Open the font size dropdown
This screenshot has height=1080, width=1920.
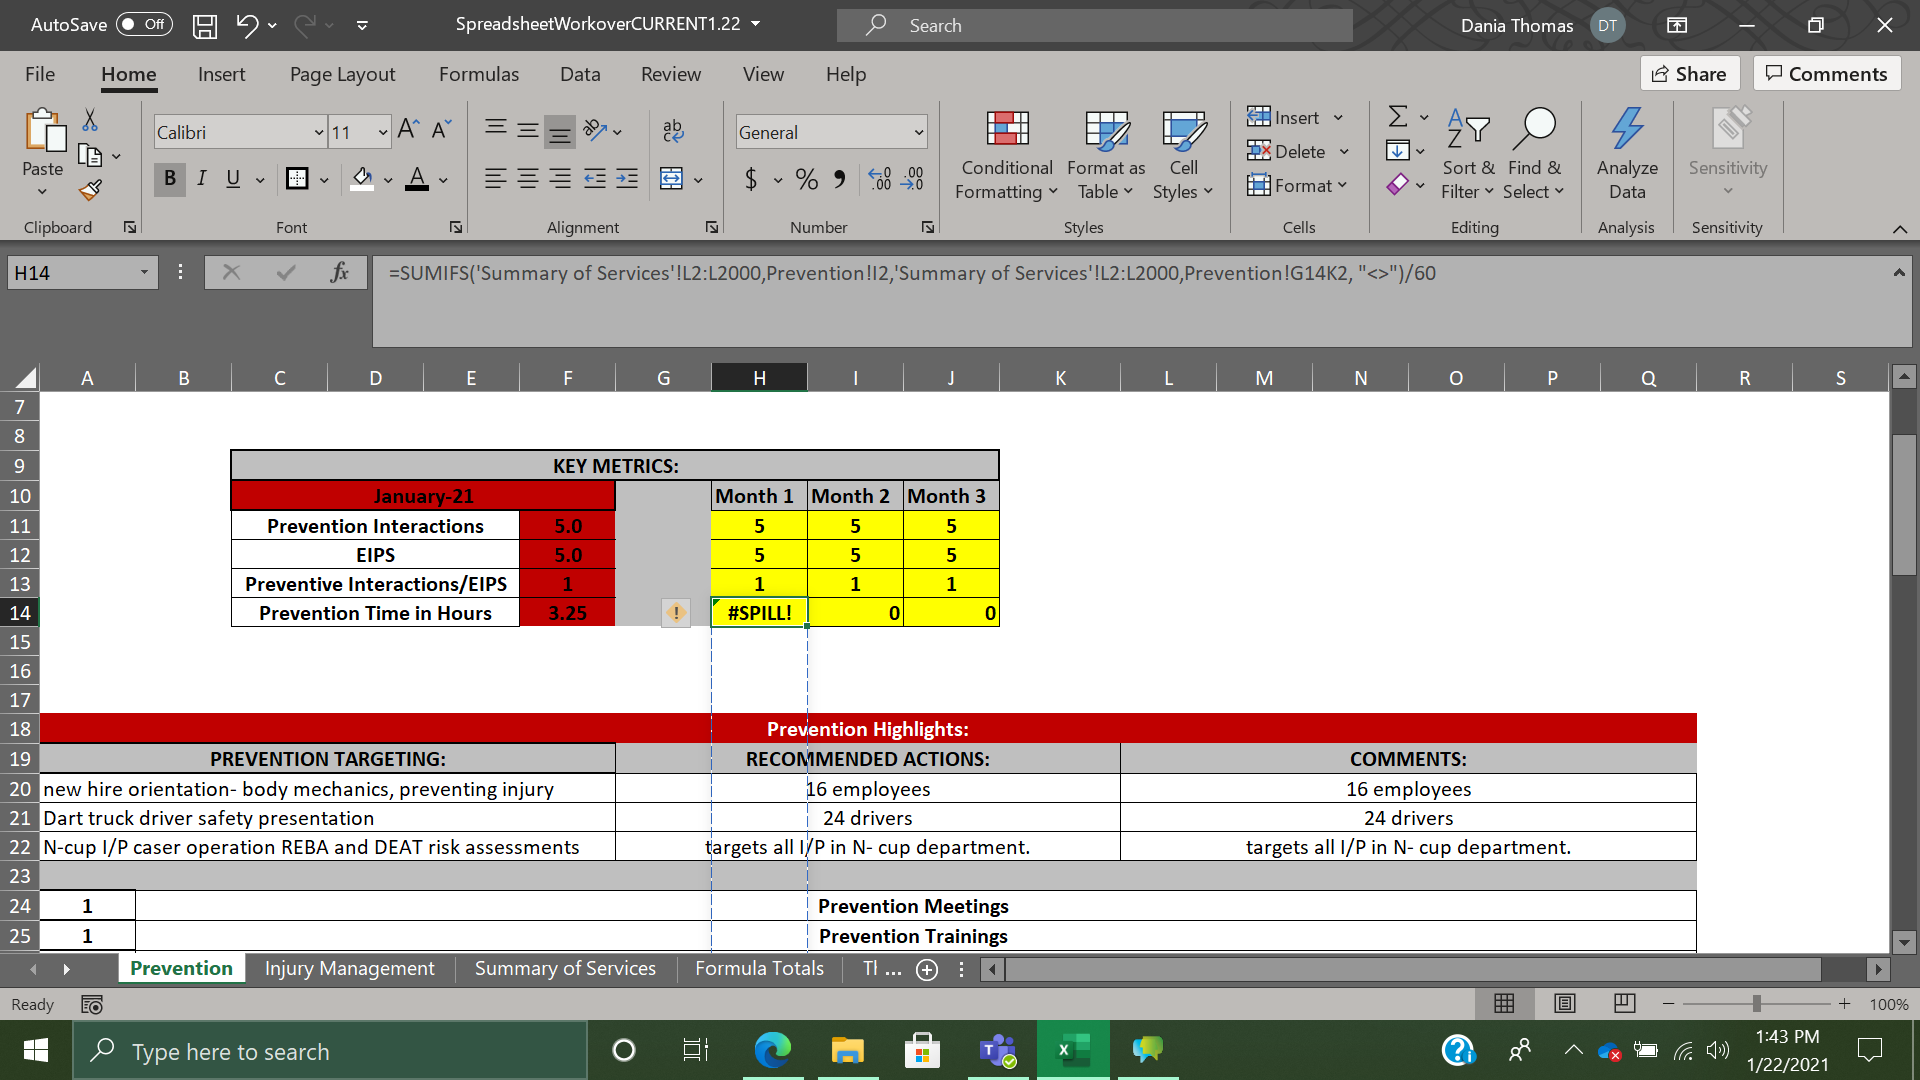click(x=383, y=132)
